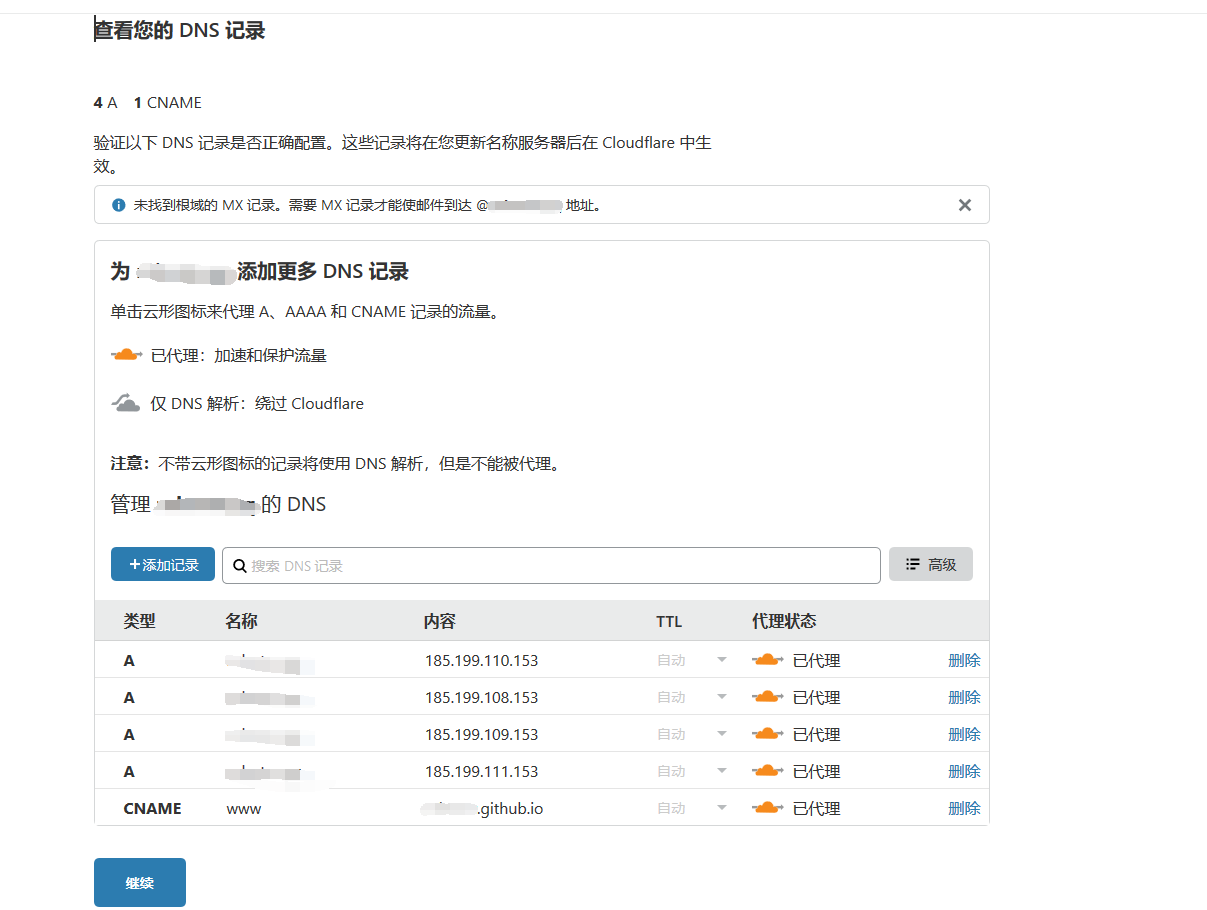Click the 185.199.110.153 content cell
The image size is (1207, 910).
481,660
